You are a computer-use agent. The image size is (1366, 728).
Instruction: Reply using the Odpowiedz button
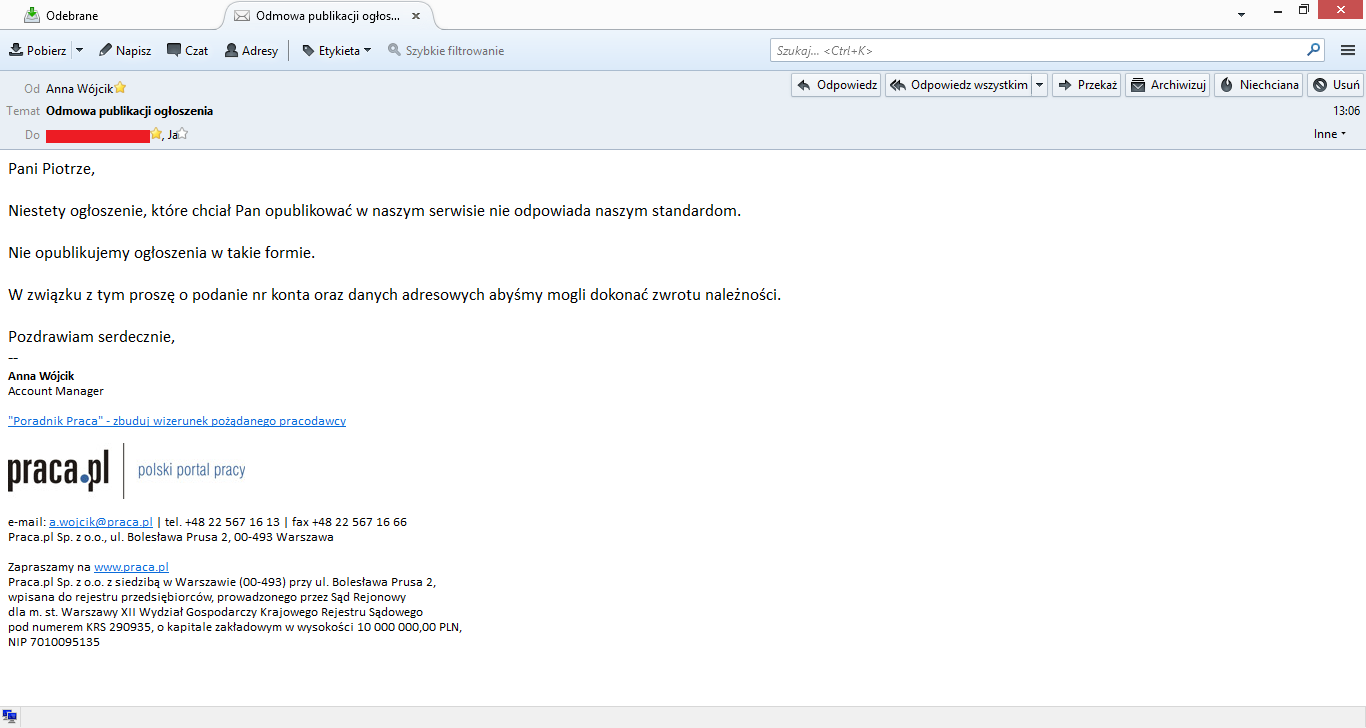[836, 85]
